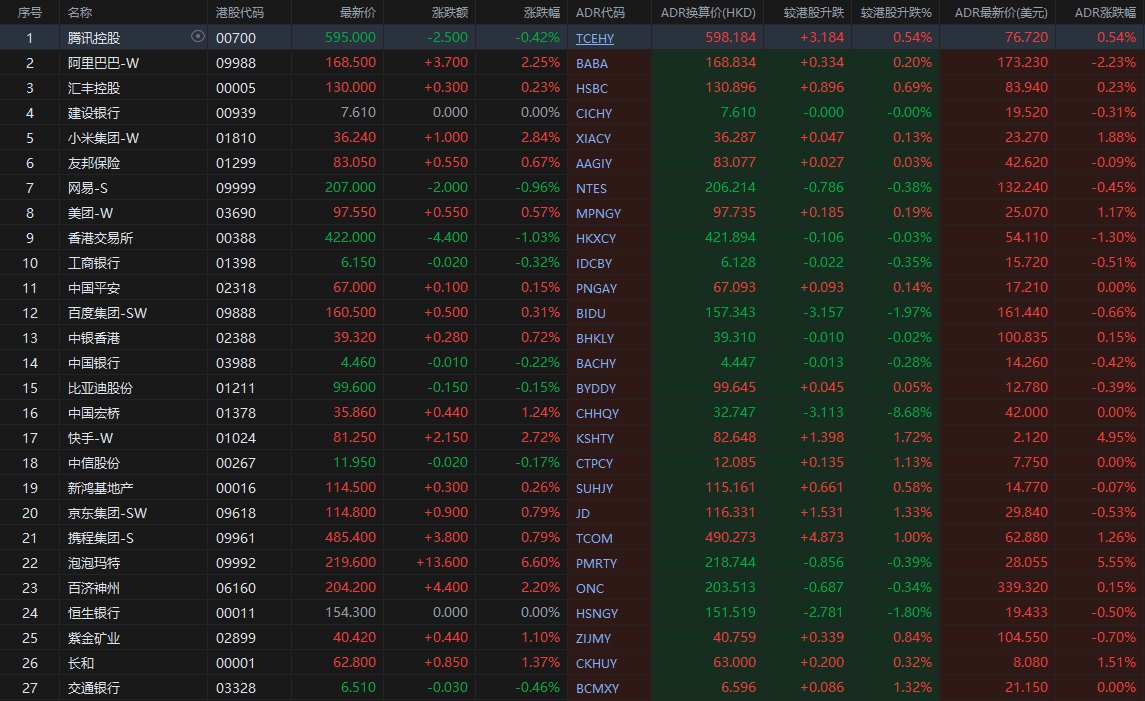Viewport: 1145px width, 701px height.
Task: Click the TCOM ADR code
Action: [x=594, y=538]
